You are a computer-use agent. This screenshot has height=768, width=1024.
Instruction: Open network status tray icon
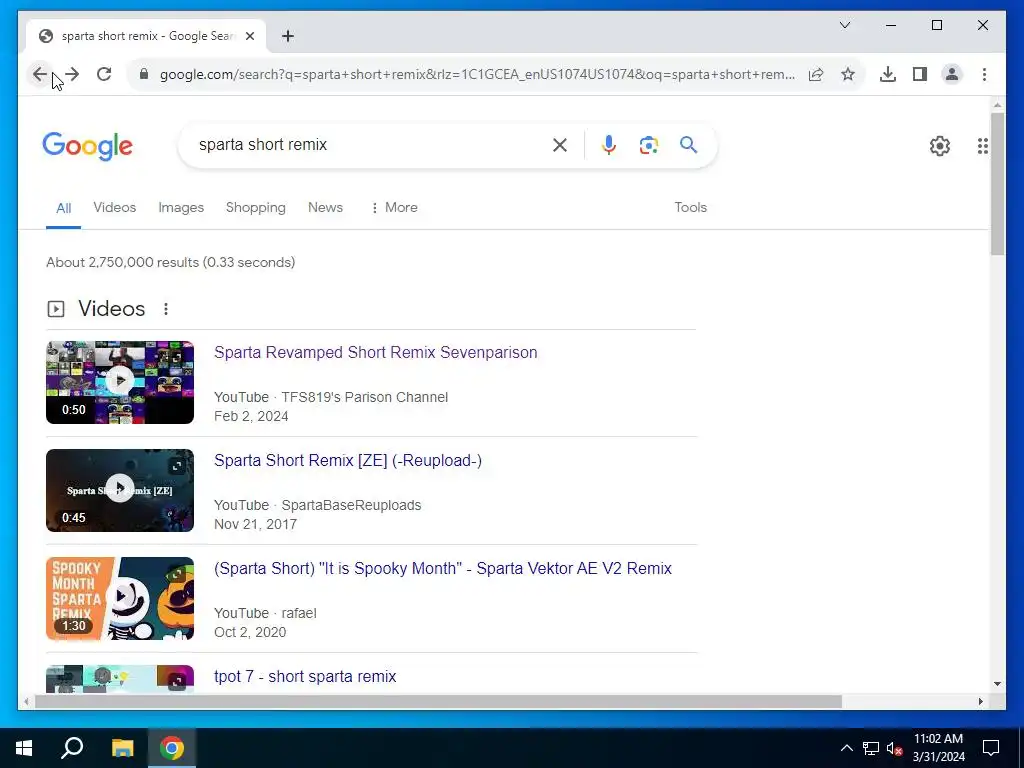coord(871,748)
